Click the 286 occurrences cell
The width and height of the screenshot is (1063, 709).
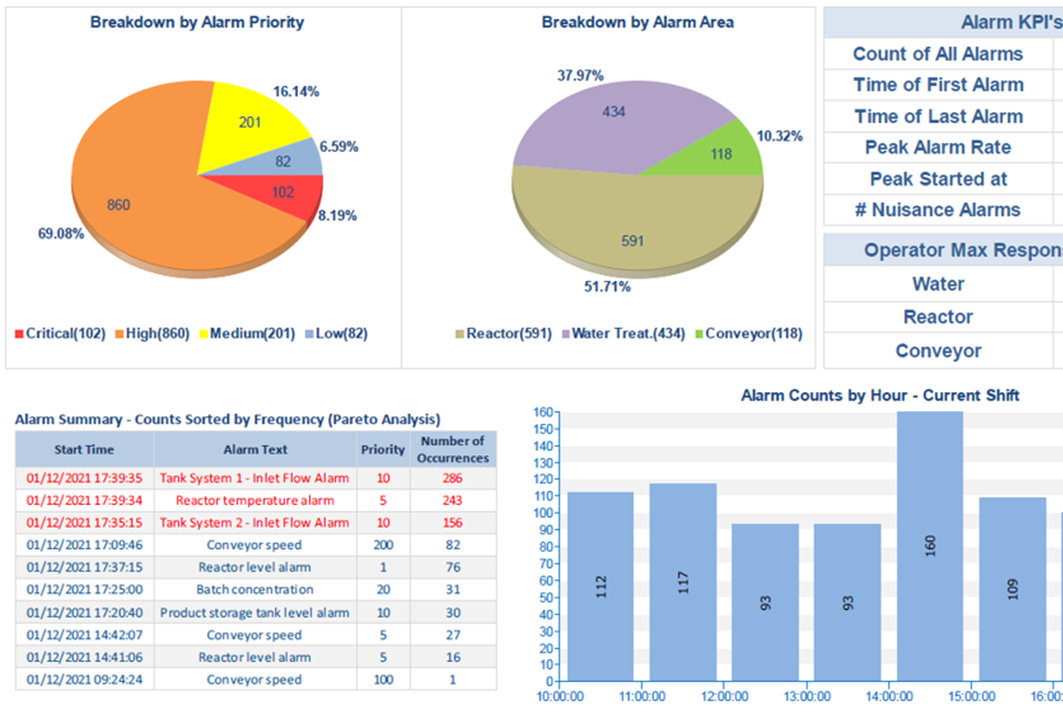[453, 479]
